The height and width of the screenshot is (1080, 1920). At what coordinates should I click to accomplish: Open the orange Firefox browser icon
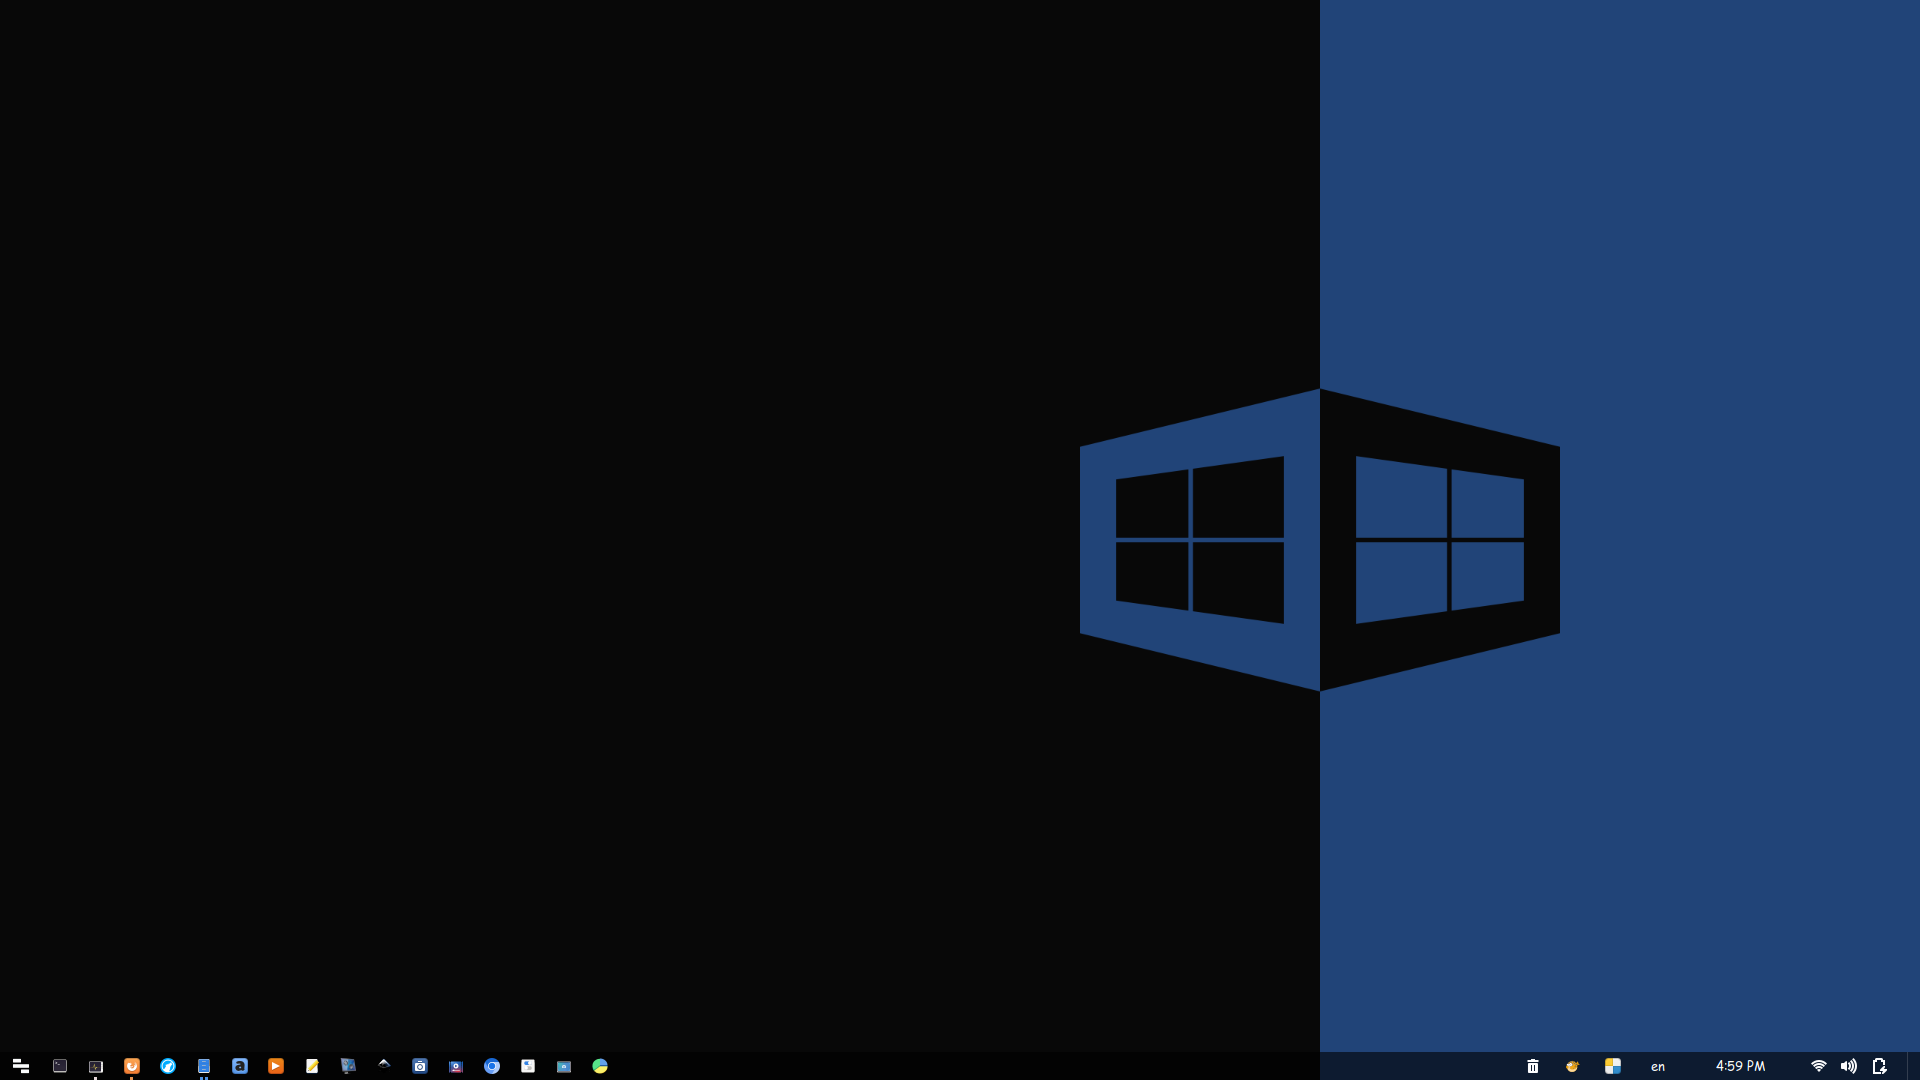[132, 1066]
